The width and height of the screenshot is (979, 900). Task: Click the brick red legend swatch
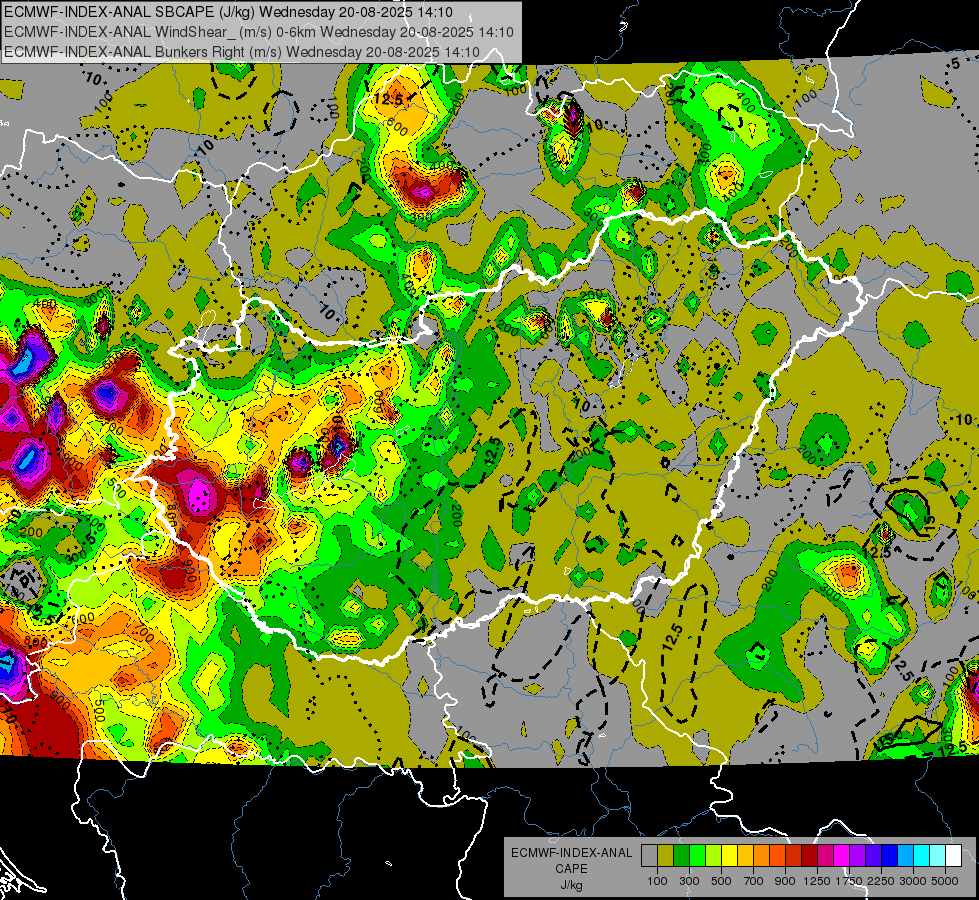click(x=794, y=855)
